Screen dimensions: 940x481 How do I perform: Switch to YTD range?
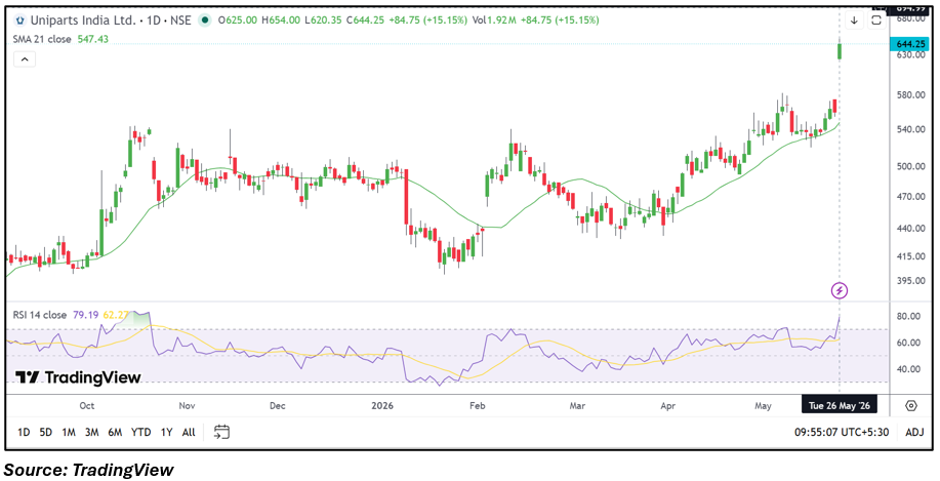141,432
